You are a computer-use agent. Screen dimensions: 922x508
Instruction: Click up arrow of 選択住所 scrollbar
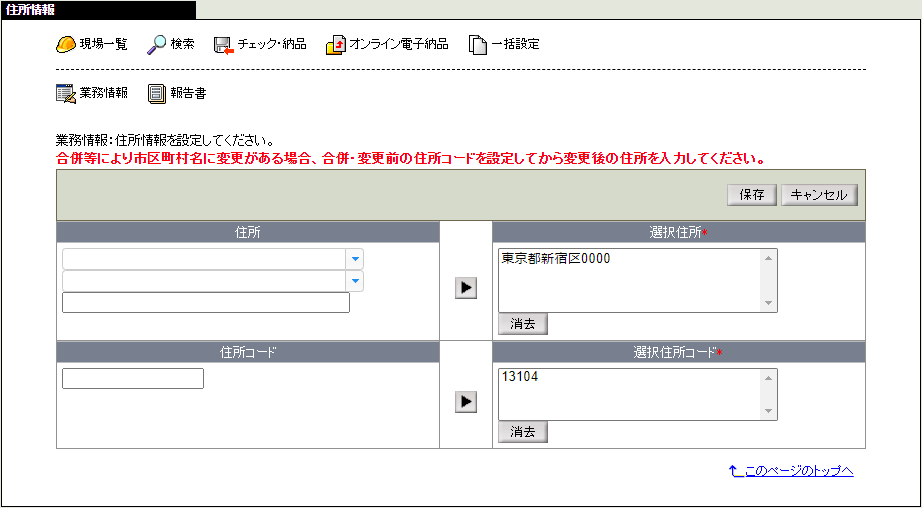coord(768,258)
